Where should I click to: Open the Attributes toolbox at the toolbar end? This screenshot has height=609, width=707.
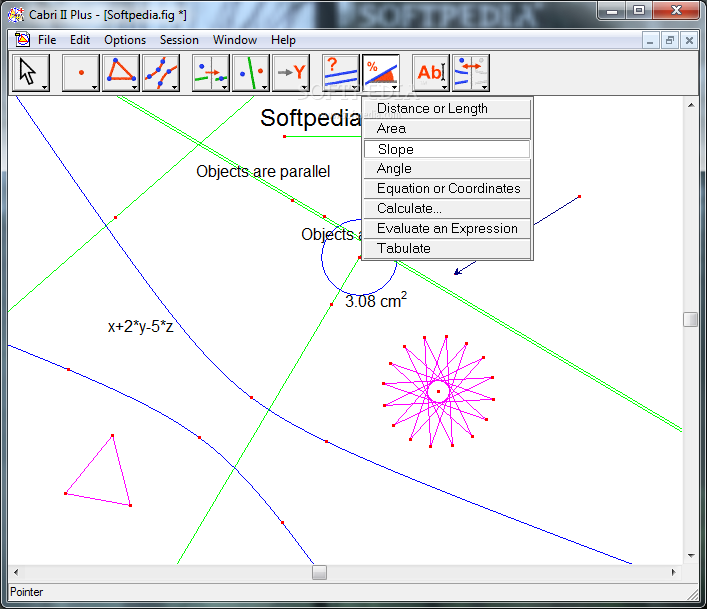pyautogui.click(x=471, y=73)
